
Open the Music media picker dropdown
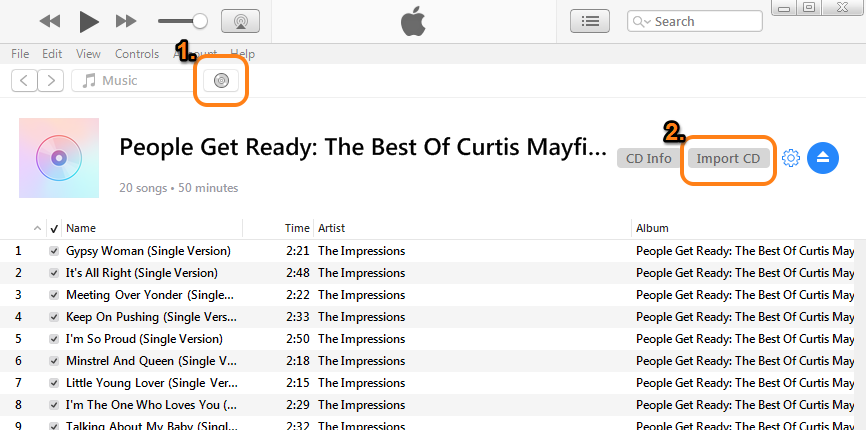tap(133, 81)
